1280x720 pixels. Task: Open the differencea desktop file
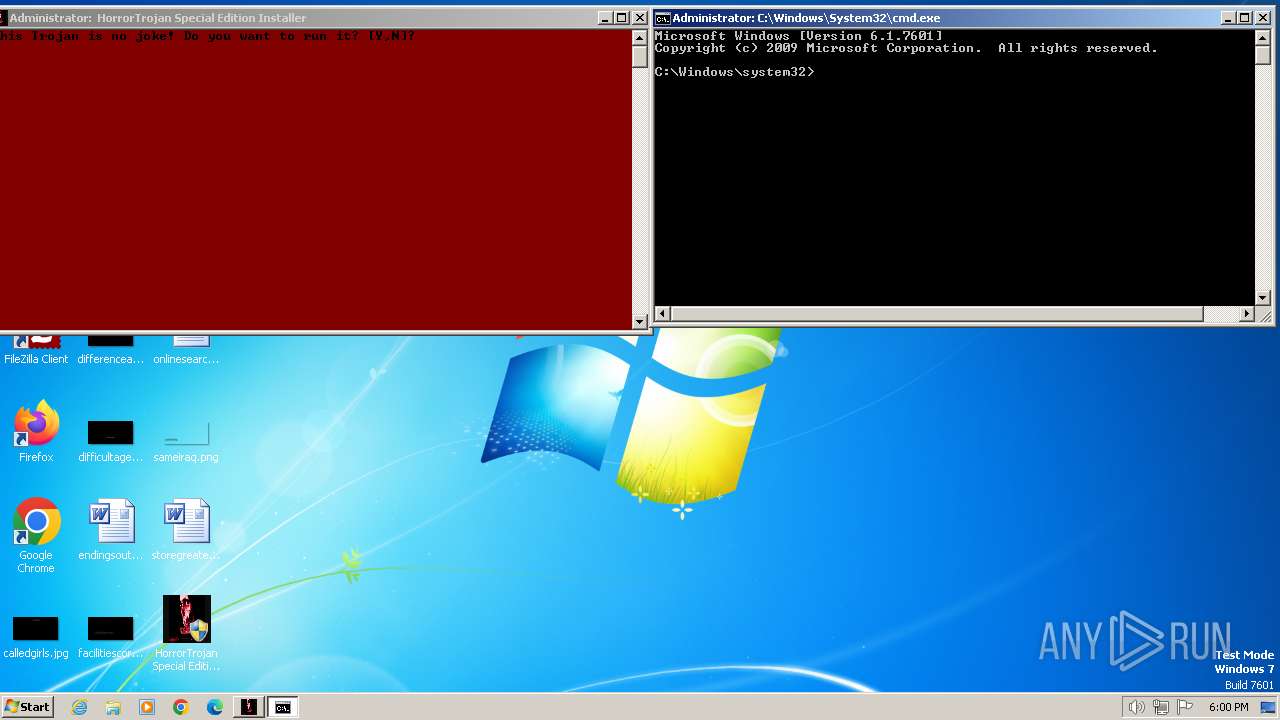(x=111, y=349)
